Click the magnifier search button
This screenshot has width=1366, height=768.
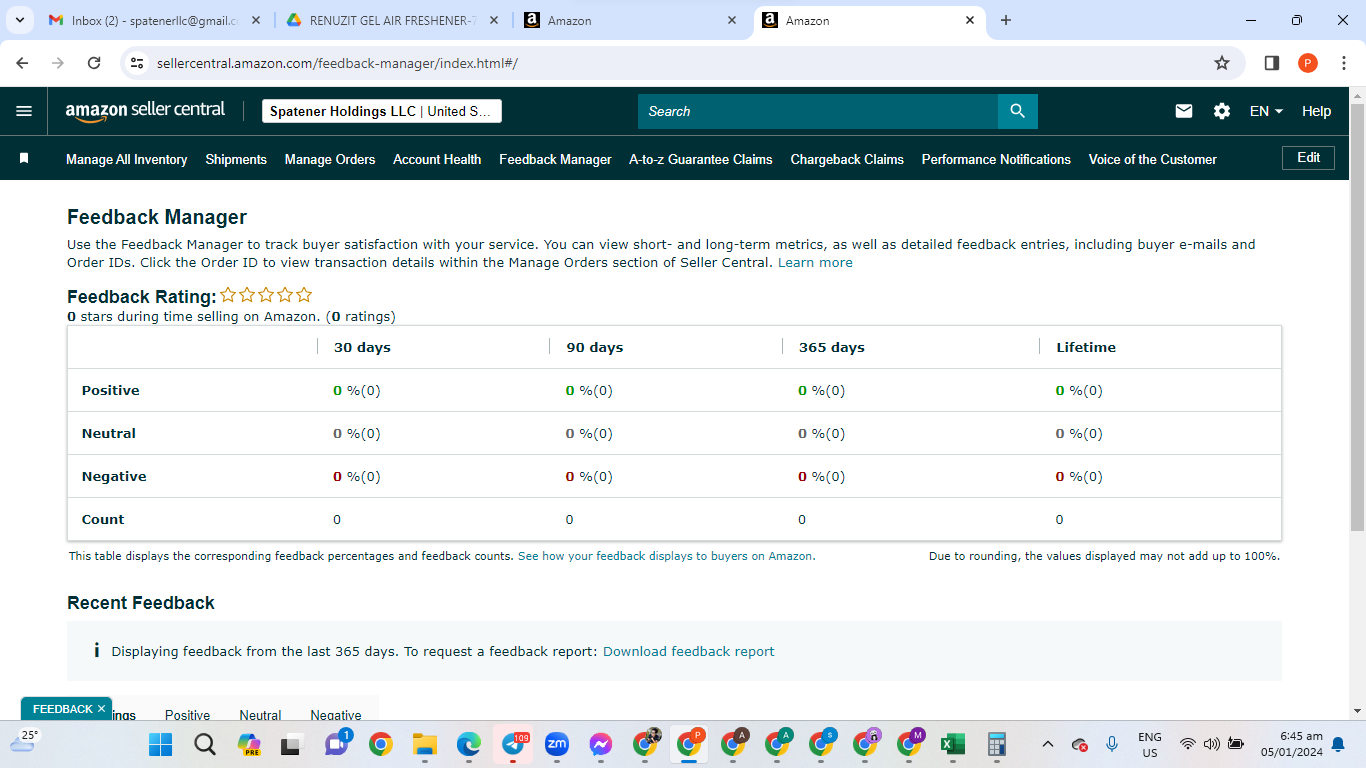[1018, 111]
